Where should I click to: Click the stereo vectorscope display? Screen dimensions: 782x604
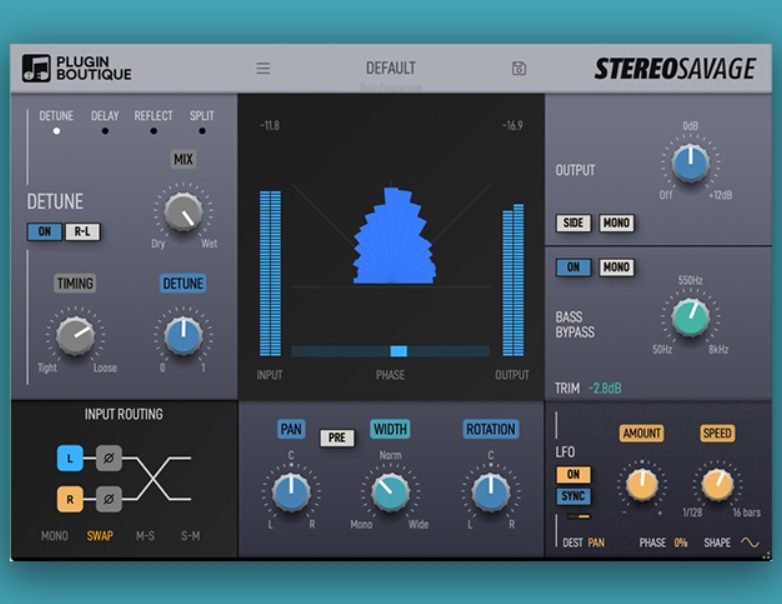tap(391, 234)
